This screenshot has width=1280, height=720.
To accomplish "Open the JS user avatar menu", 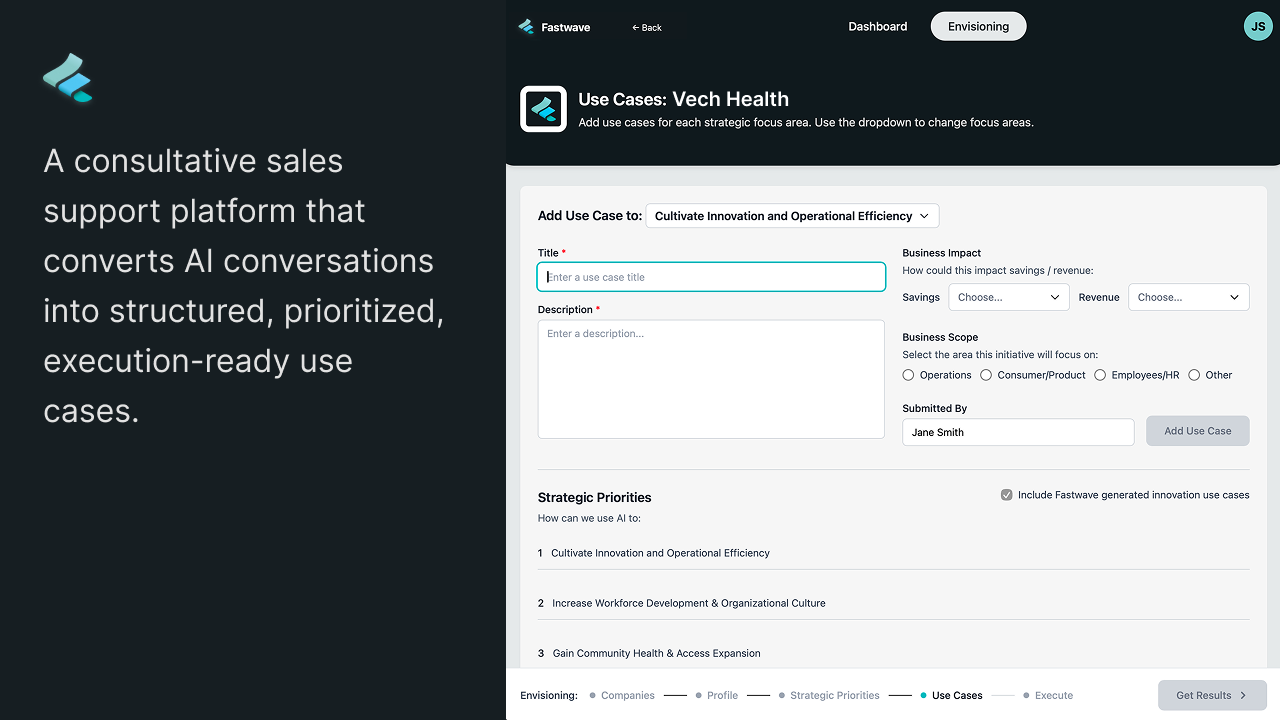I will [x=1258, y=26].
